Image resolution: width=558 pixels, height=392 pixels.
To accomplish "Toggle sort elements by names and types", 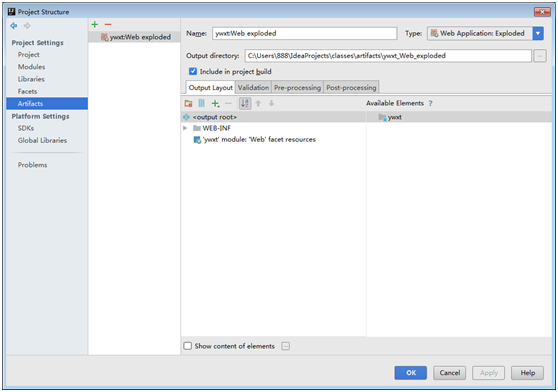I will click(x=245, y=104).
